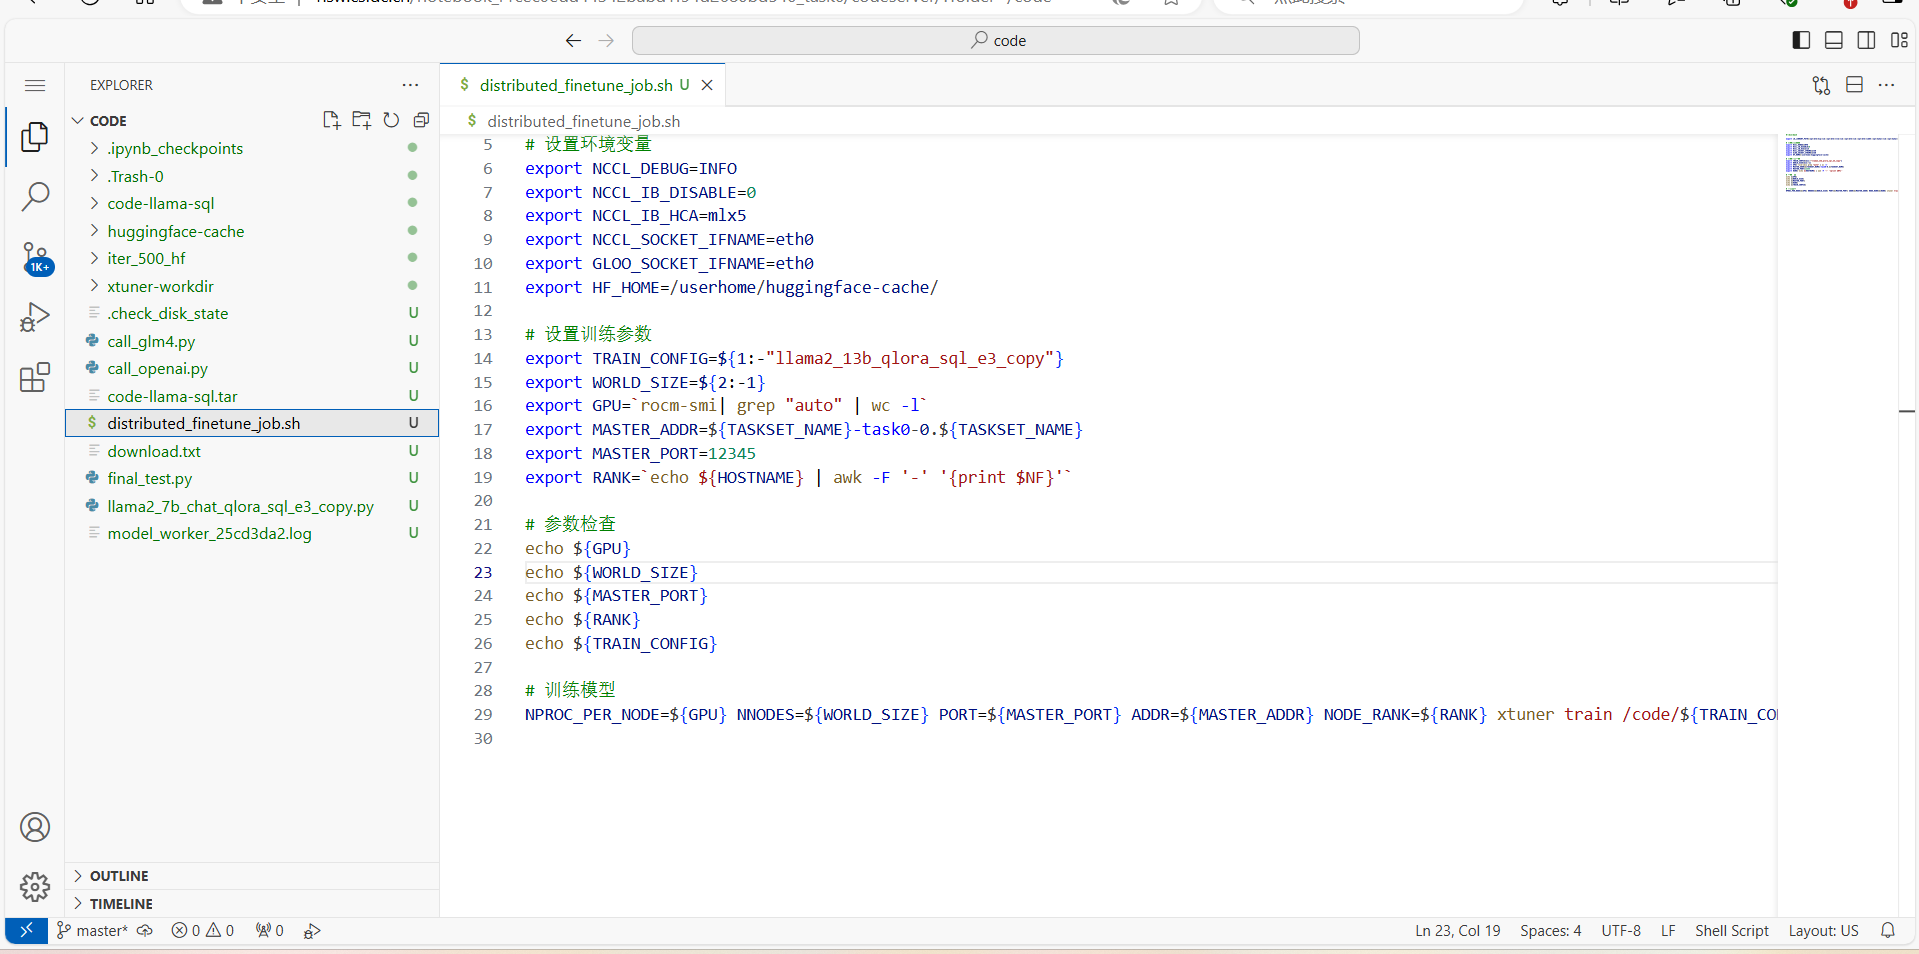Image resolution: width=1919 pixels, height=954 pixels.
Task: Toggle the primary side bar visibility
Action: tap(1801, 40)
